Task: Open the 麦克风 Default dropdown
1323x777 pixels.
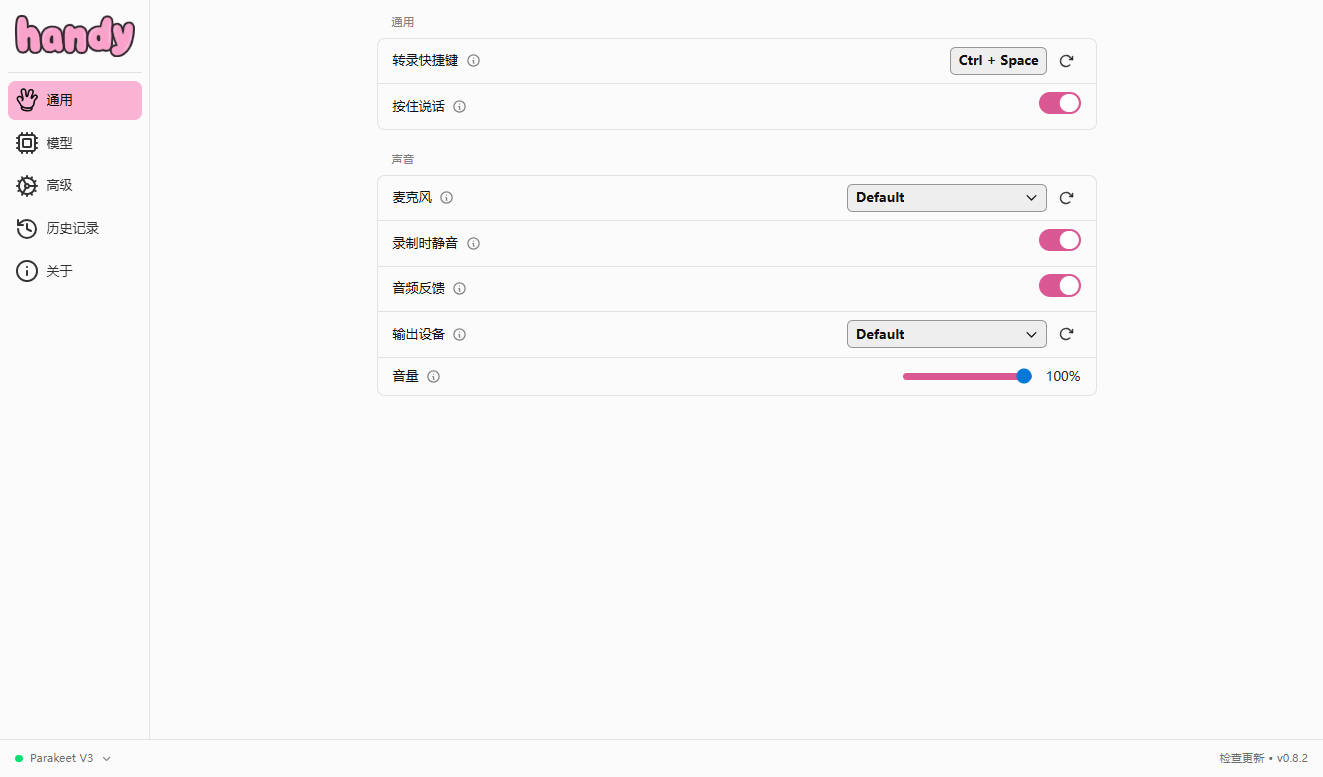Action: pos(946,198)
